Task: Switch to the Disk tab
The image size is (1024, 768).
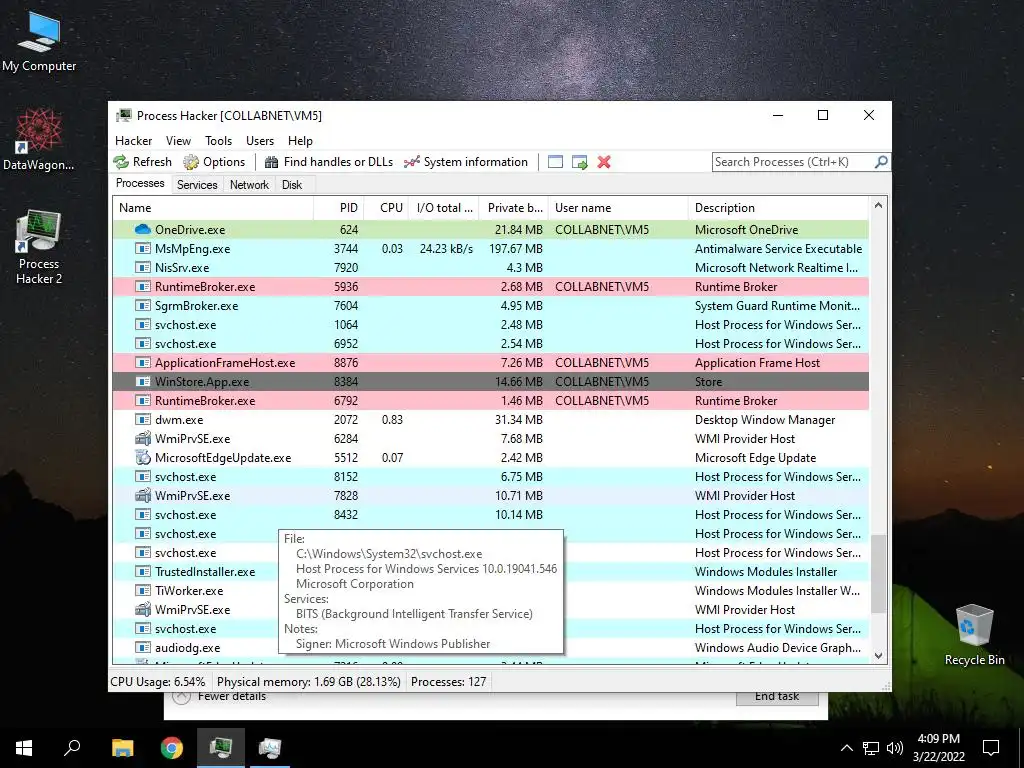Action: (292, 185)
